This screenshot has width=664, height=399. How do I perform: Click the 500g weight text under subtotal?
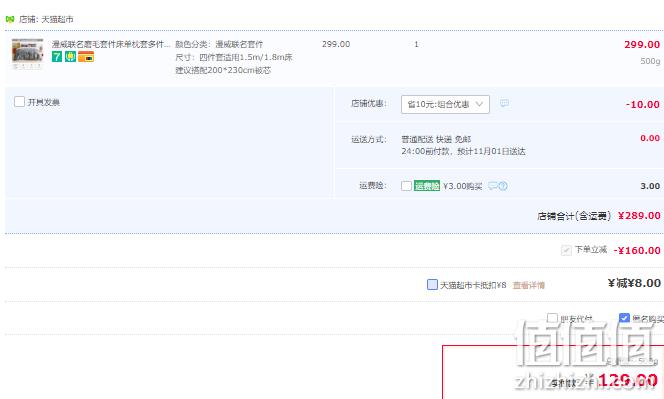(650, 61)
